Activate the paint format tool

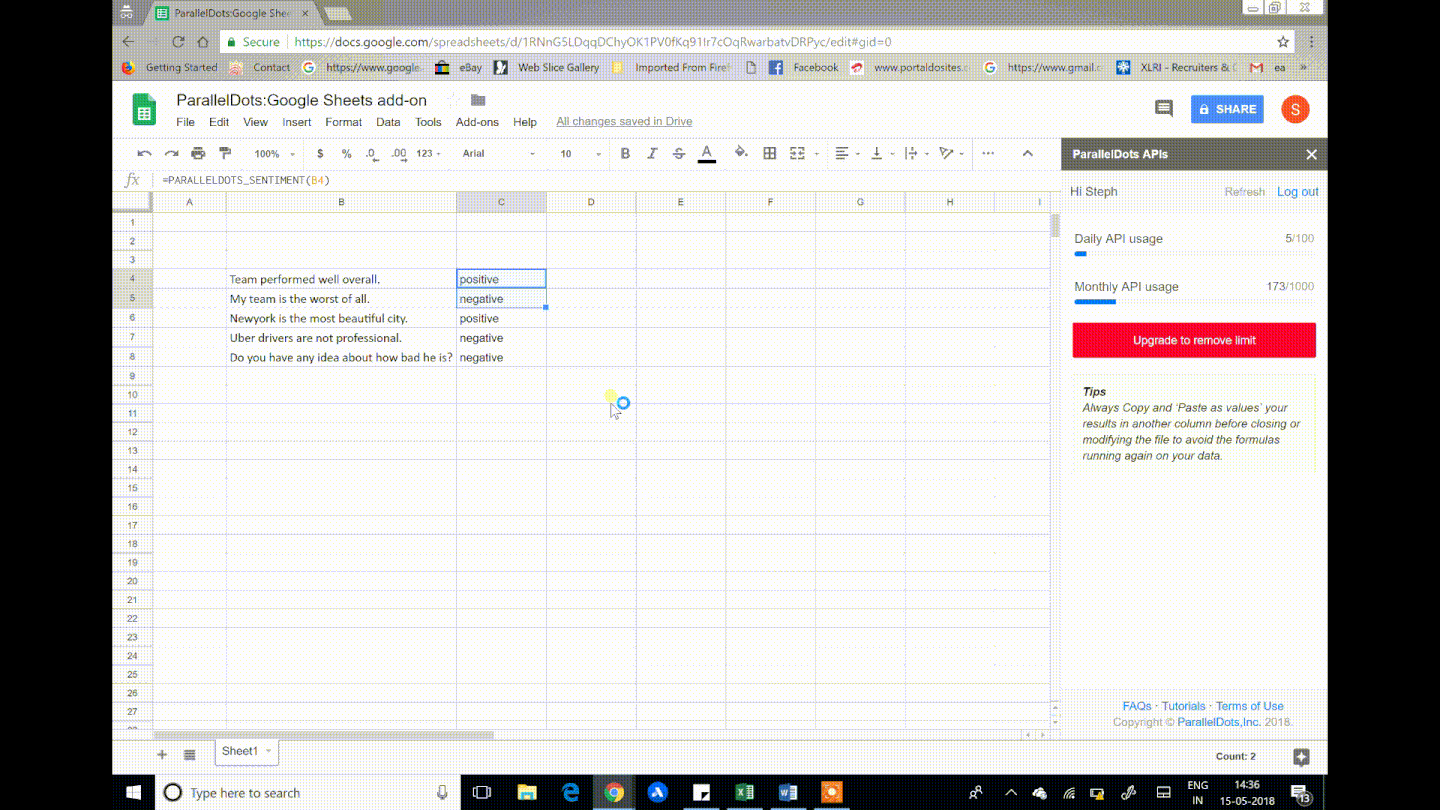click(x=225, y=153)
